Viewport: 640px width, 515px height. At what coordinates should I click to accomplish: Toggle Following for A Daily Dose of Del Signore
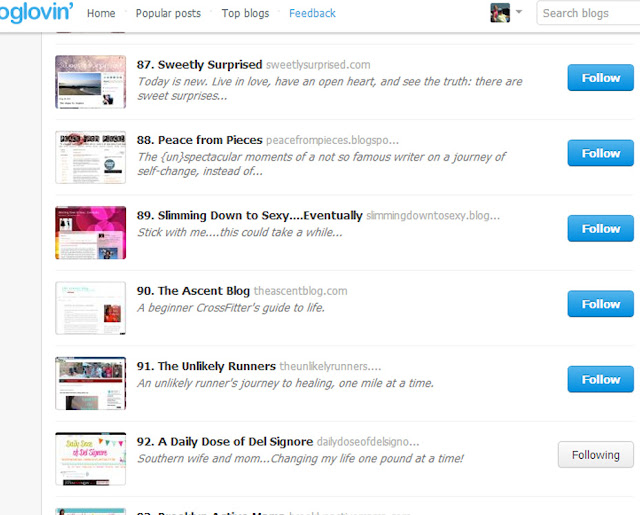tap(596, 455)
